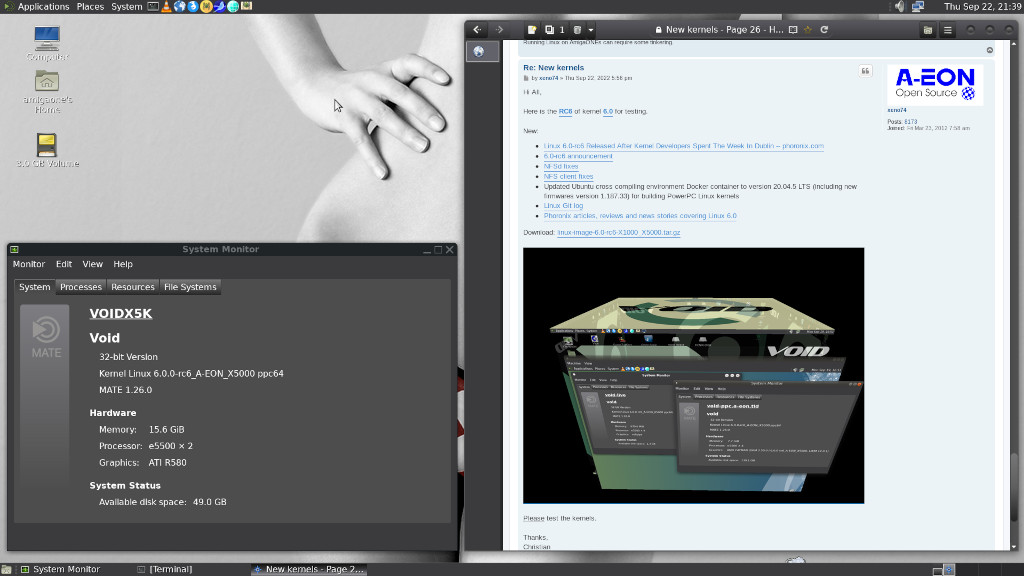Open the Help menu in System Monitor

[x=123, y=264]
